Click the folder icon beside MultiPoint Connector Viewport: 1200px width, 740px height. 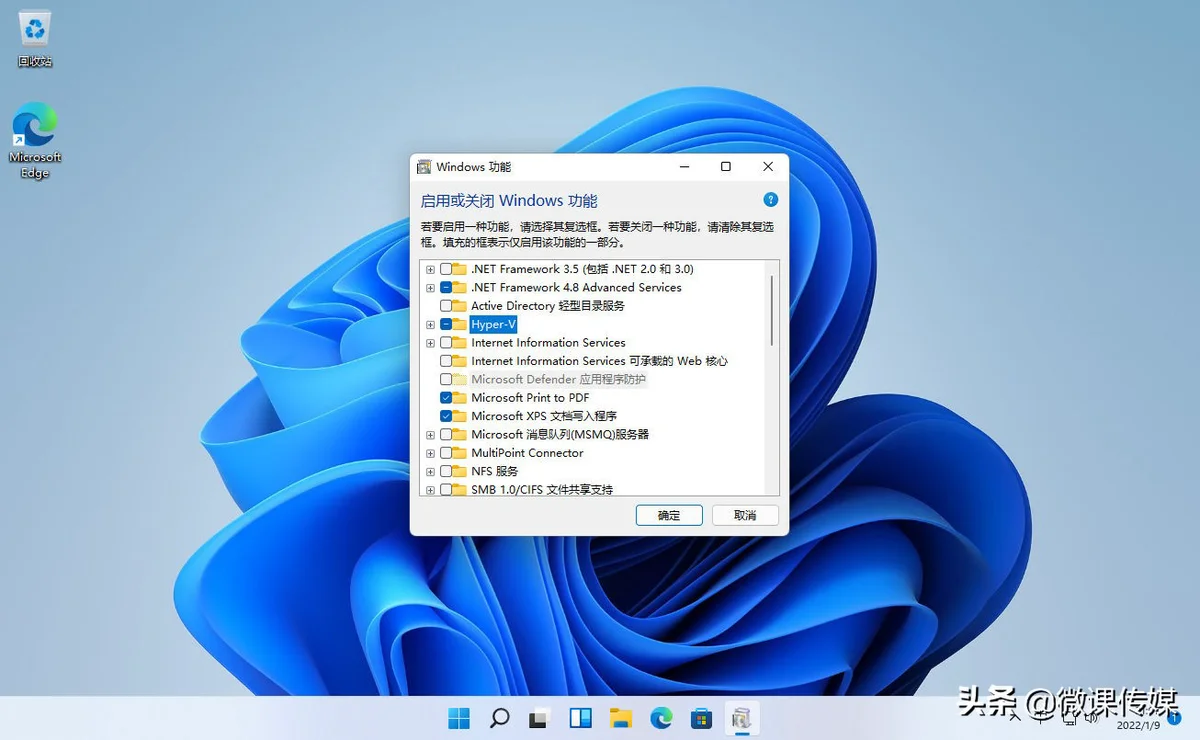pos(460,453)
